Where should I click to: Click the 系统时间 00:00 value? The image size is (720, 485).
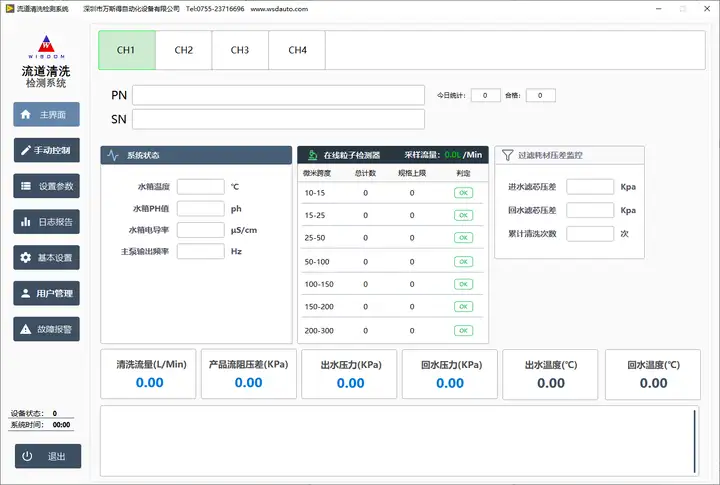pos(62,425)
